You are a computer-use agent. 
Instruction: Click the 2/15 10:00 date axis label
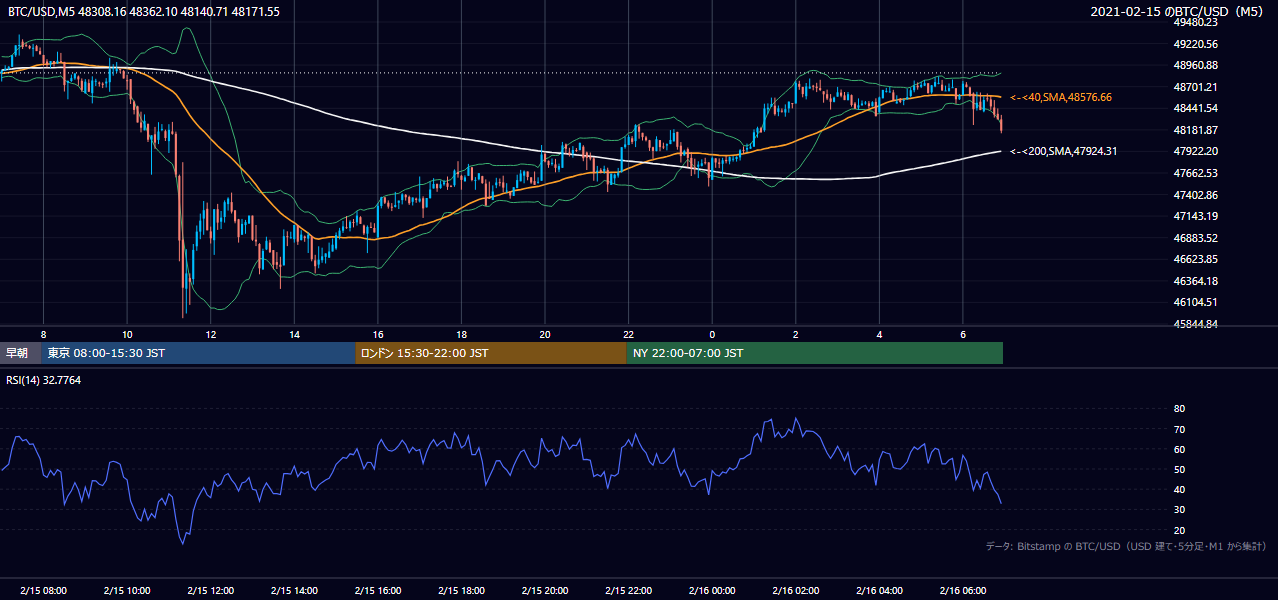pyautogui.click(x=127, y=591)
